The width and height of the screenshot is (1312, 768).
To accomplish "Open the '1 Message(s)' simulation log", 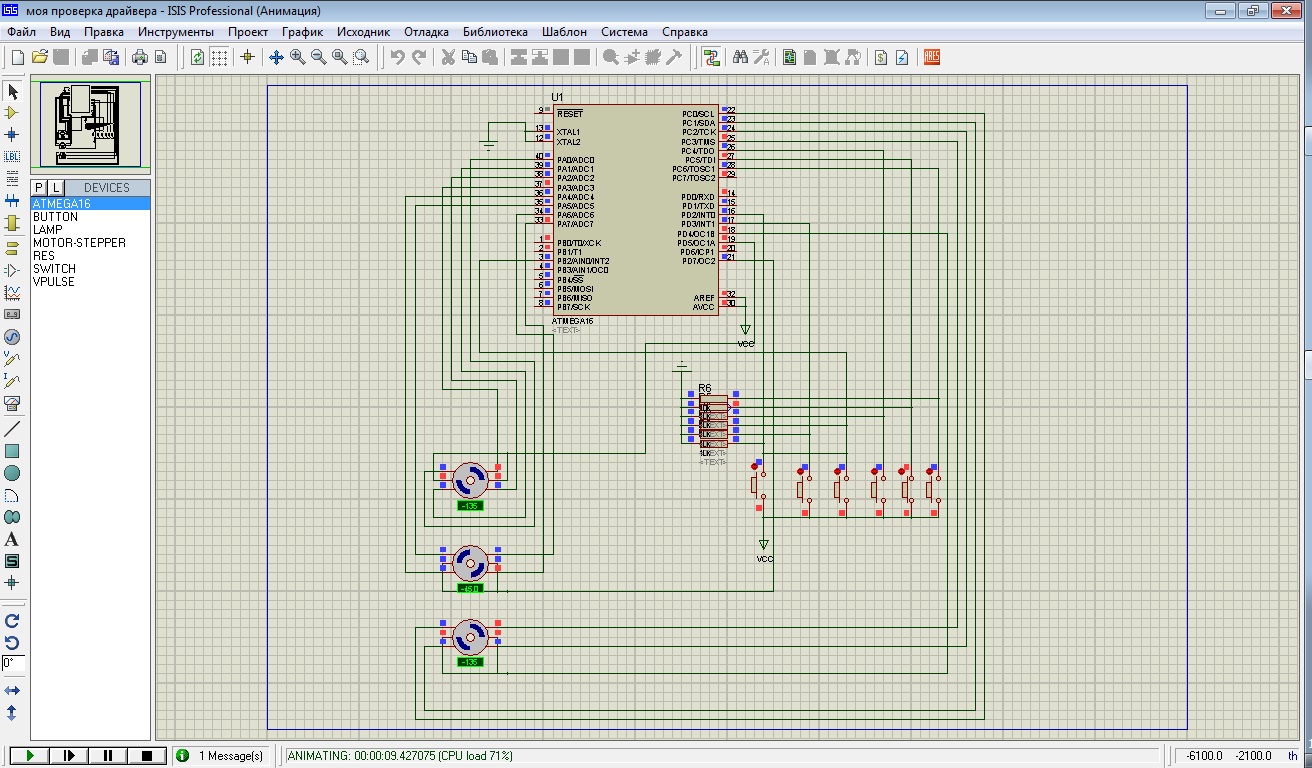I will coord(222,756).
